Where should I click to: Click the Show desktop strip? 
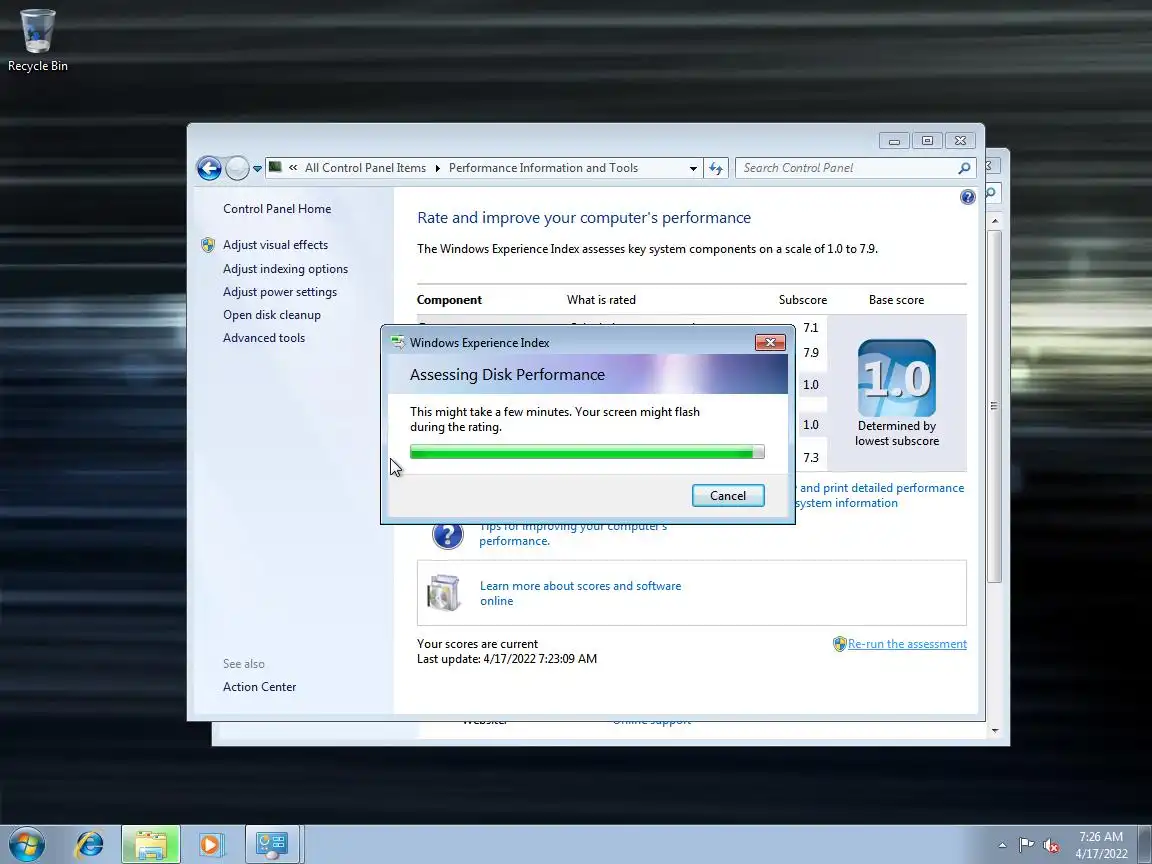[x=1145, y=845]
